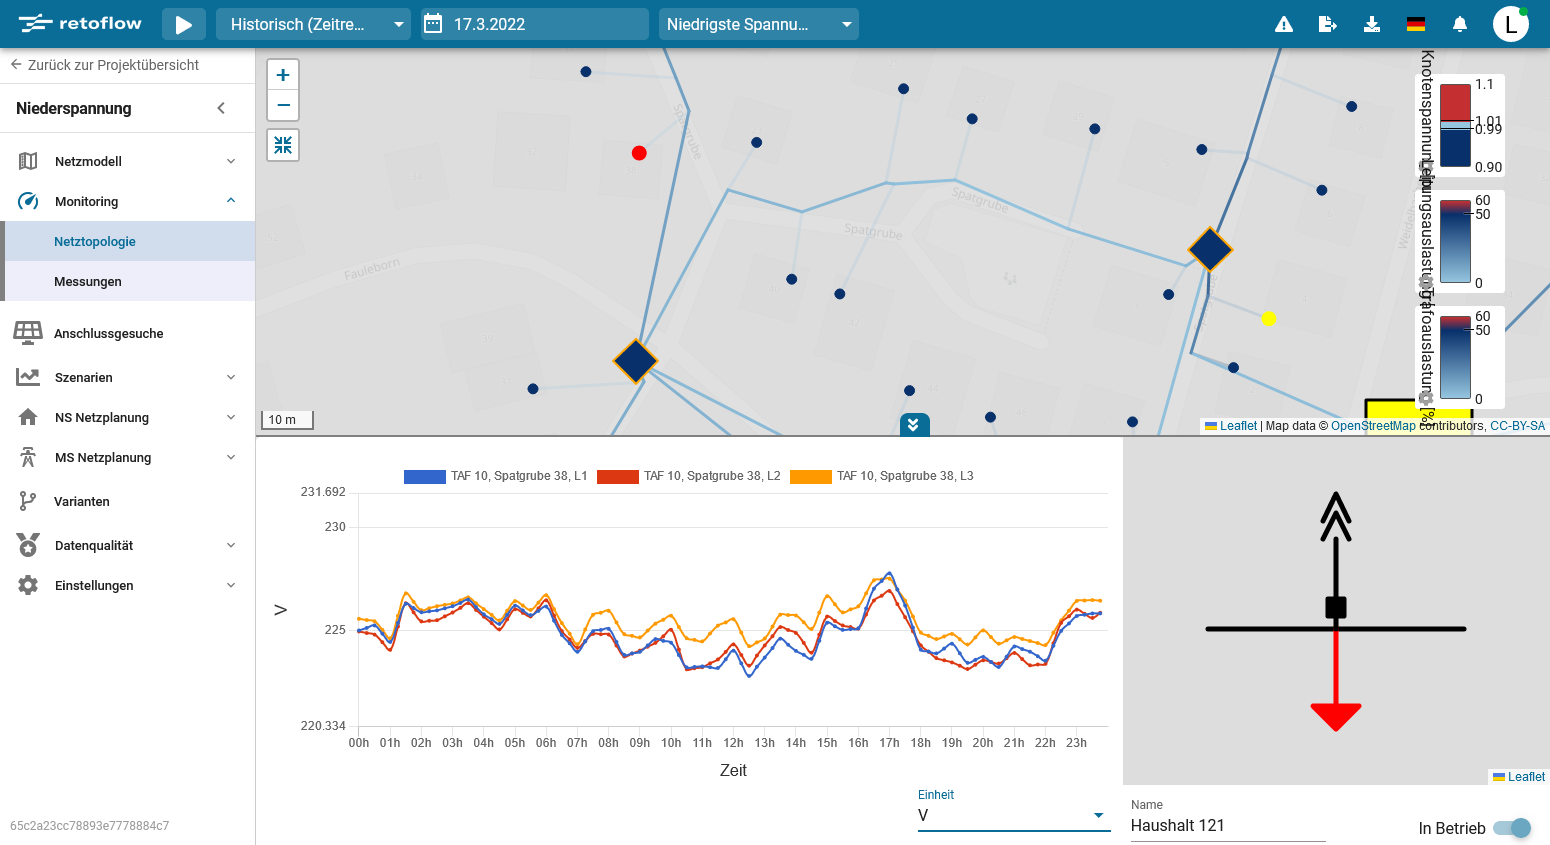The image size is (1550, 845).
Task: Click the Monitoring gauge icon
Action: (x=28, y=201)
